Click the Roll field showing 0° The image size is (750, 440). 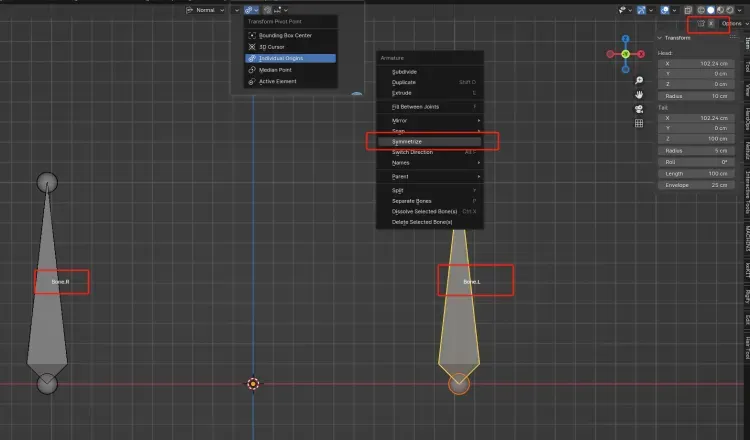(696, 162)
